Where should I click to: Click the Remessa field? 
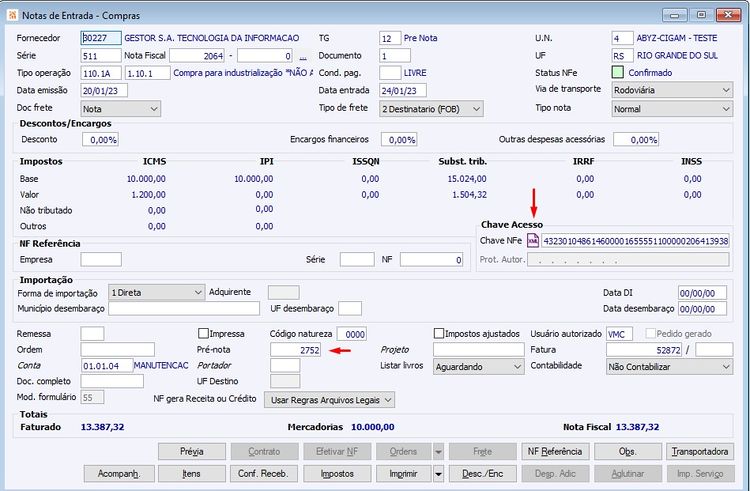pos(92,334)
